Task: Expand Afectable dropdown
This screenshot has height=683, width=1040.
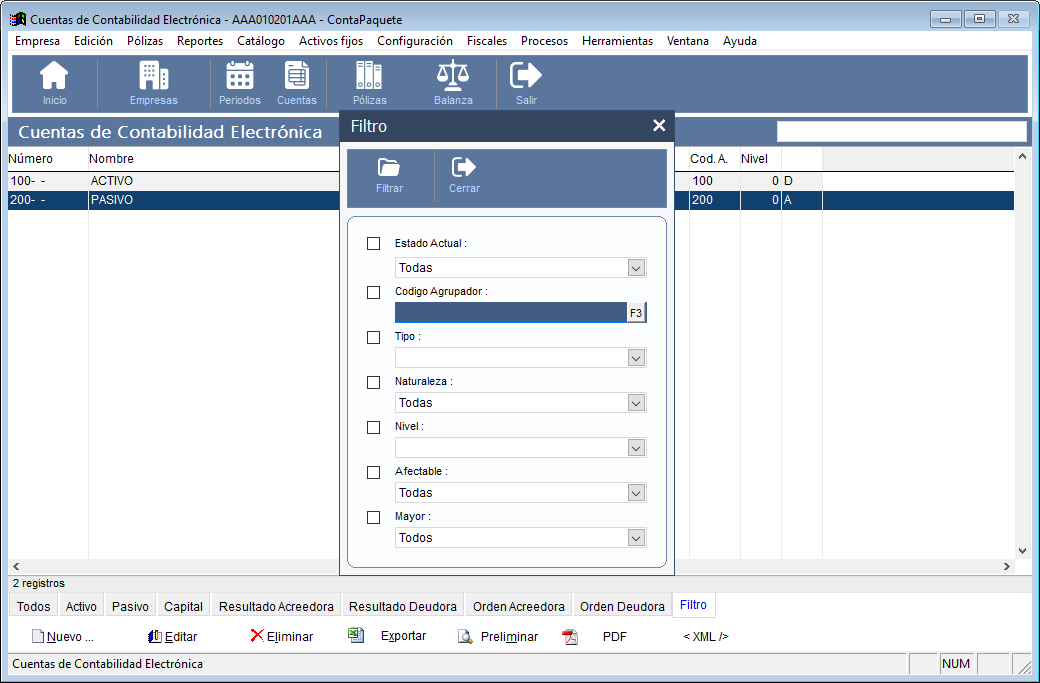Action: (x=636, y=493)
